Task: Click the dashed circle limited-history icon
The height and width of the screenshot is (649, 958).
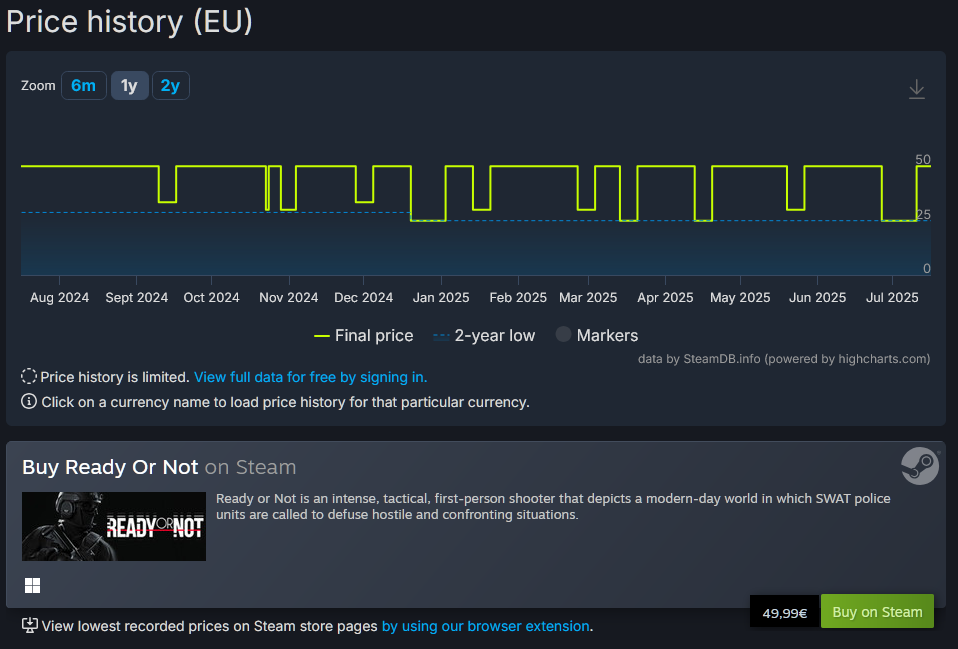Action: tap(29, 376)
